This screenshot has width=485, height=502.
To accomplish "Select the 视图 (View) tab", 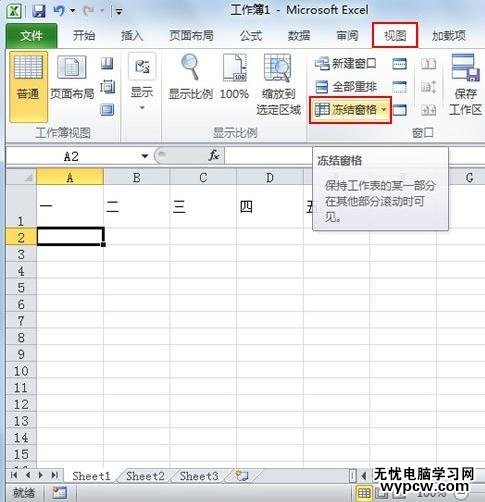I will tap(395, 35).
